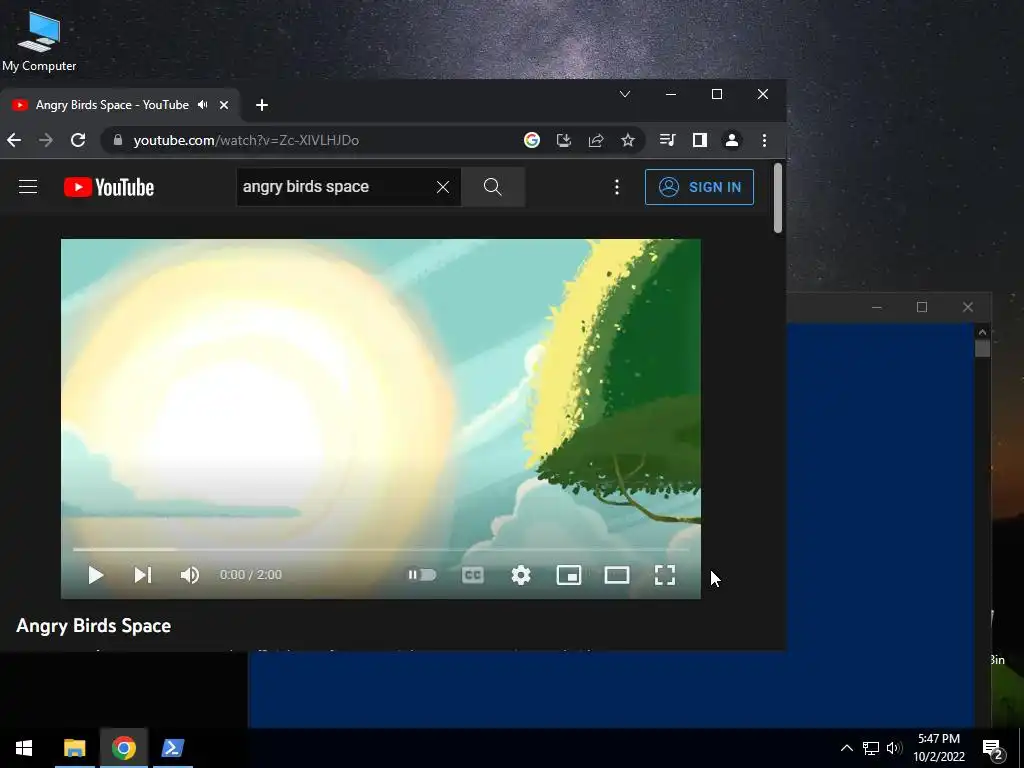Toggle the autoplay switch in player
This screenshot has height=768, width=1024.
click(422, 575)
